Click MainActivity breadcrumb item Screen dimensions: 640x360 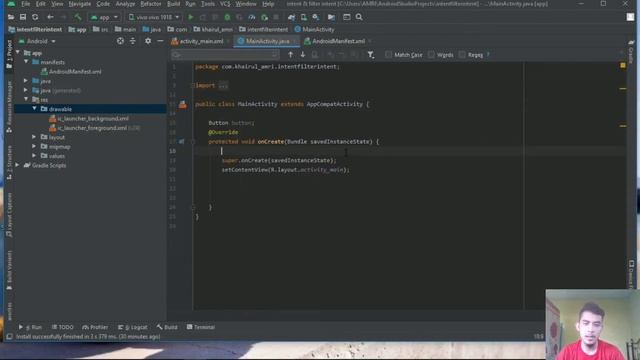tap(314, 29)
